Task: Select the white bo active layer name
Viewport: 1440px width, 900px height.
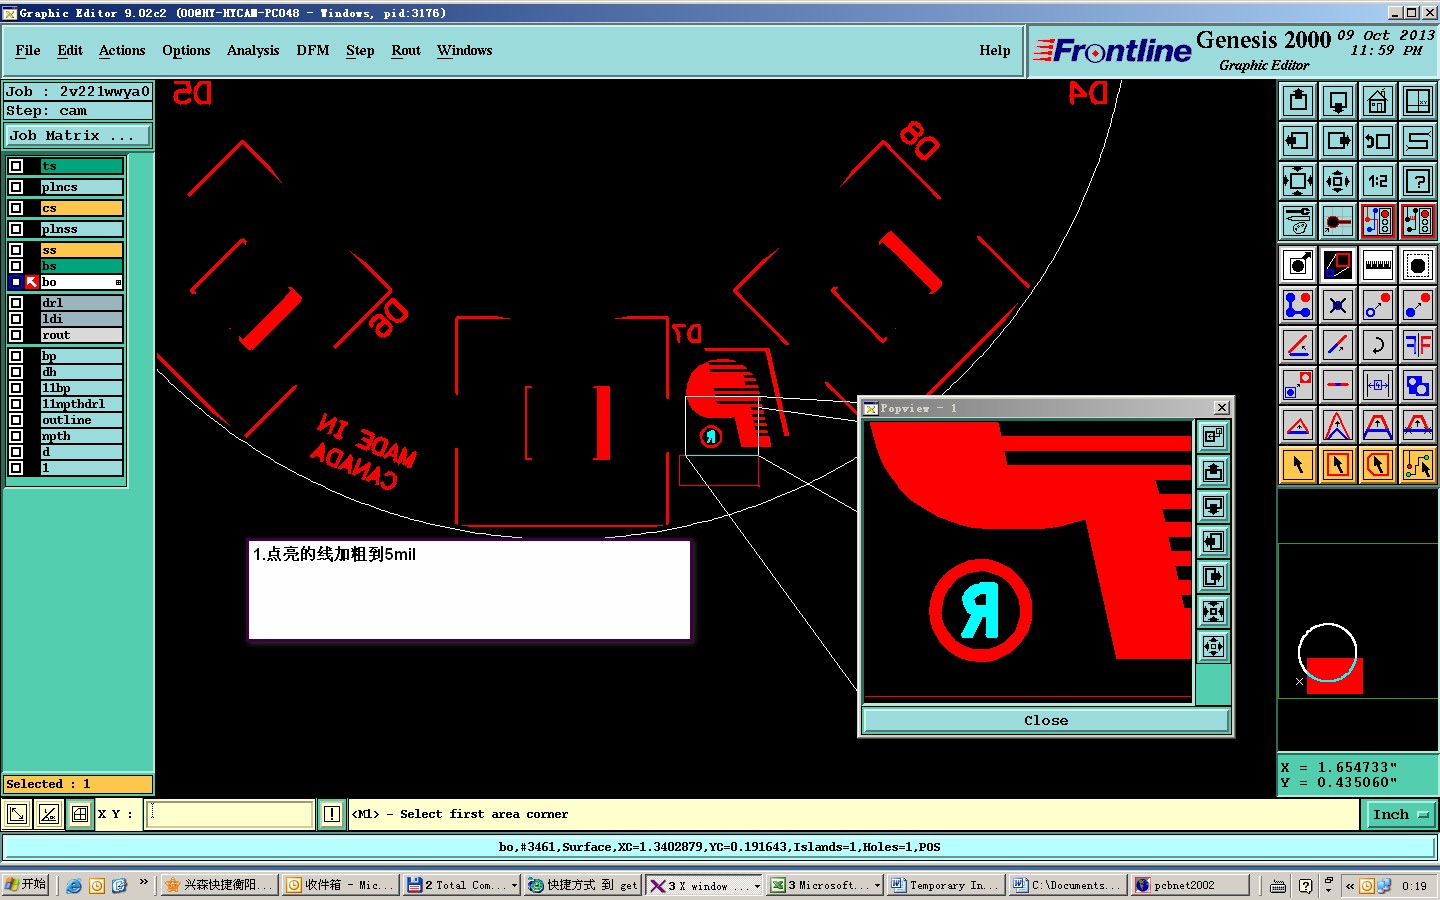Action: point(81,282)
